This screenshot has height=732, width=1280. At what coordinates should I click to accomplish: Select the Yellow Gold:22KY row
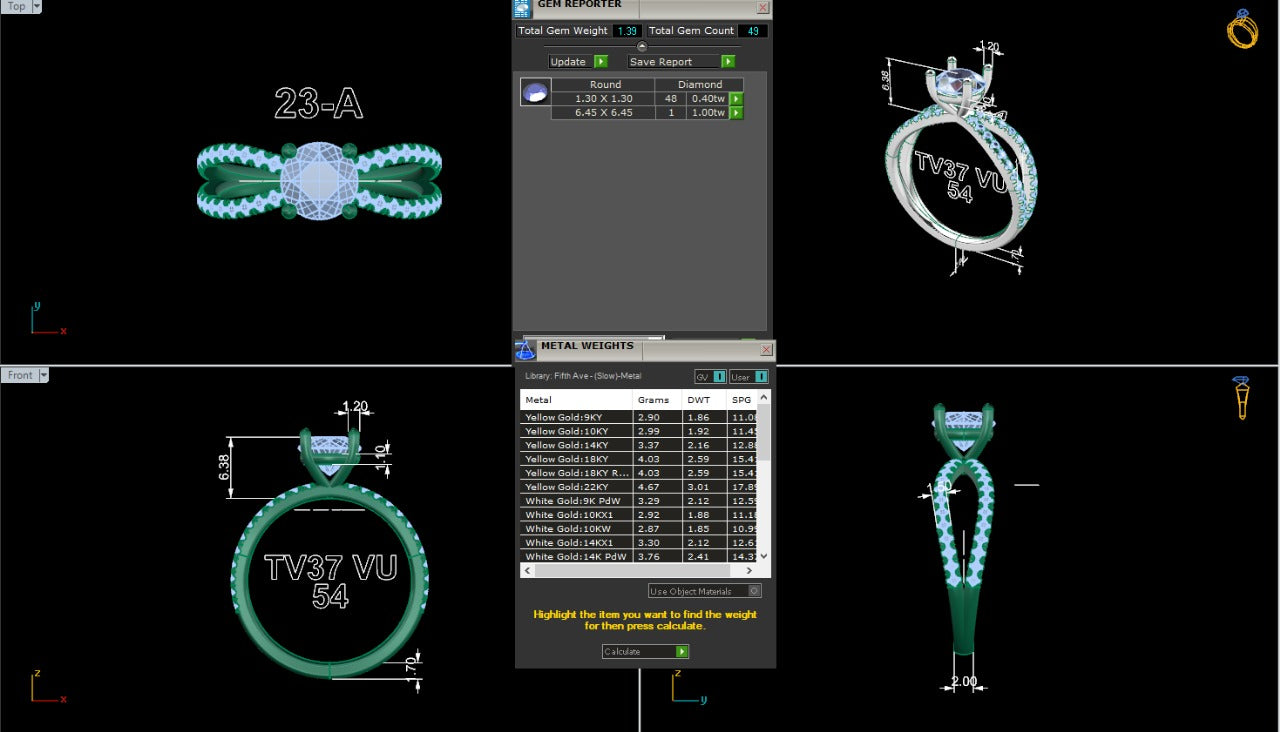639,487
